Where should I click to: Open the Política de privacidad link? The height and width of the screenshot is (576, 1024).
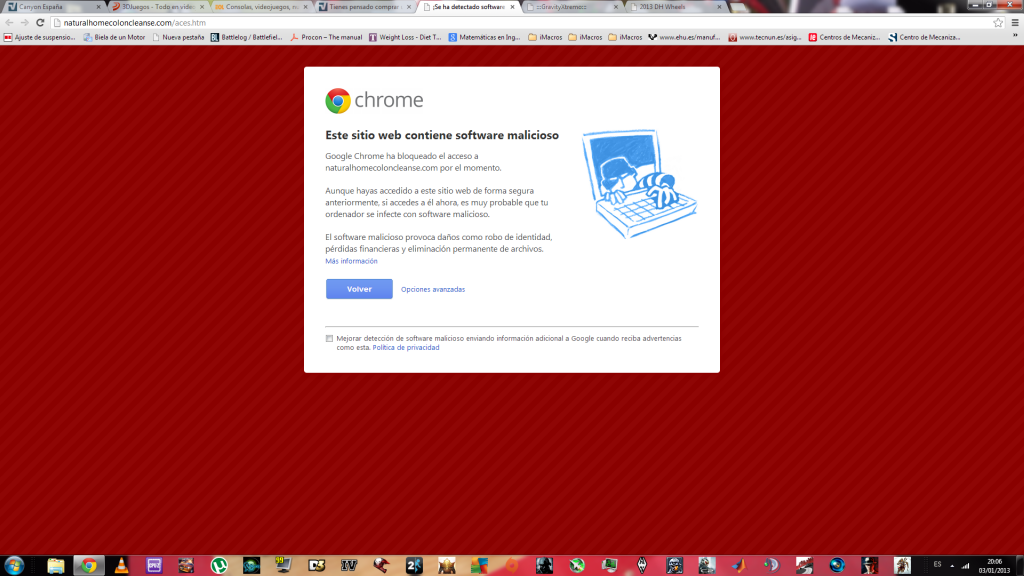click(x=406, y=347)
